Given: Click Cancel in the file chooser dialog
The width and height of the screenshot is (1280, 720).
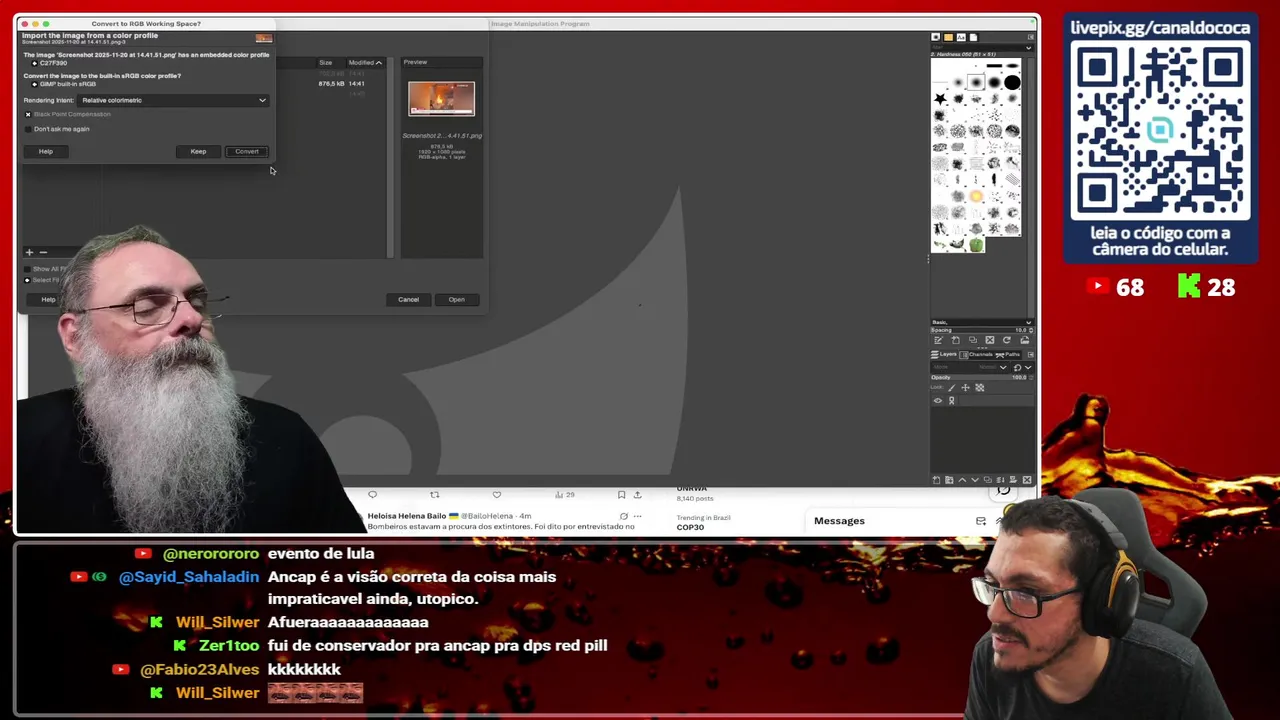Looking at the screenshot, I should tap(408, 299).
